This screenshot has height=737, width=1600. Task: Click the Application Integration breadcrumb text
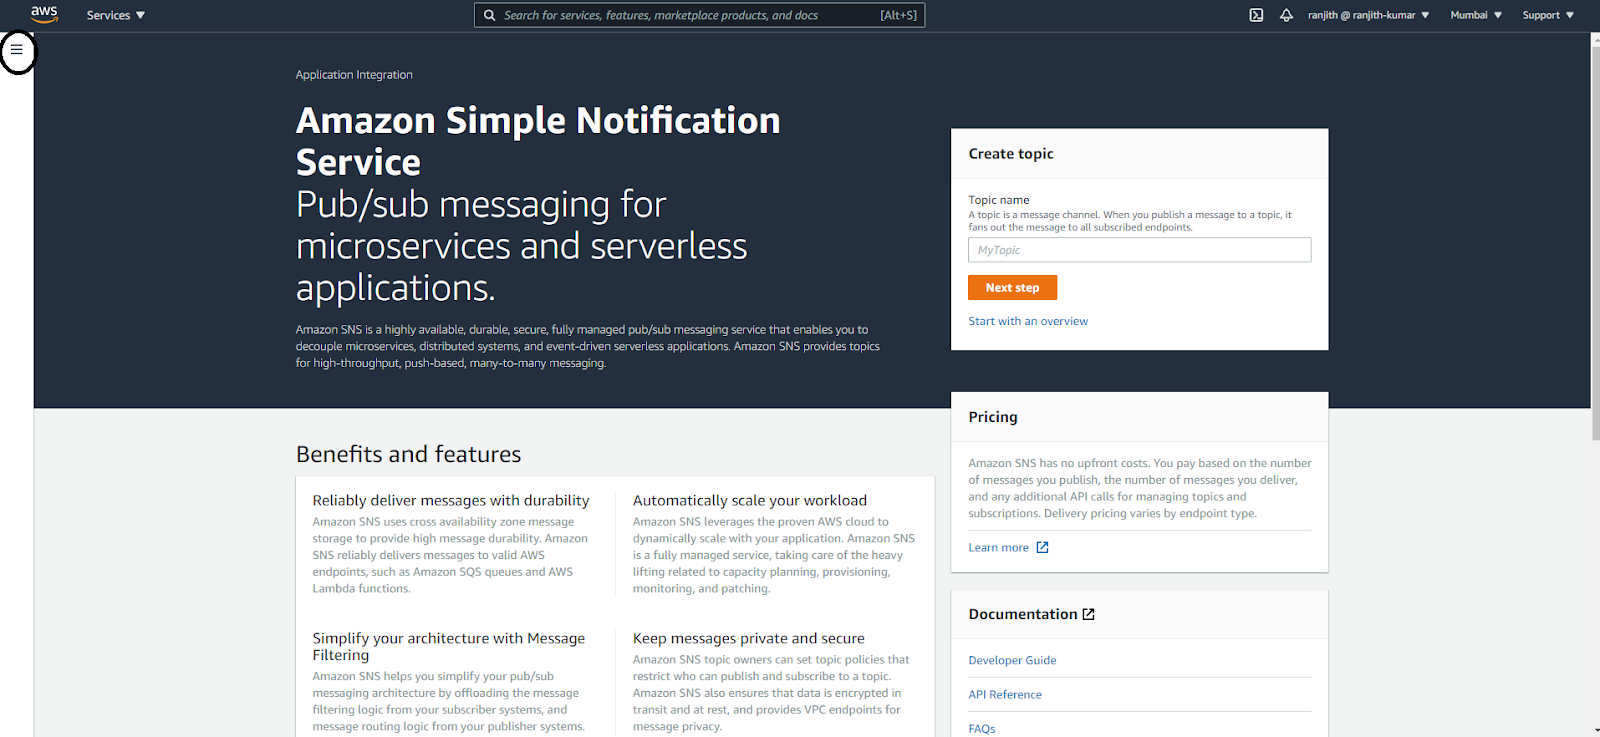tap(354, 75)
